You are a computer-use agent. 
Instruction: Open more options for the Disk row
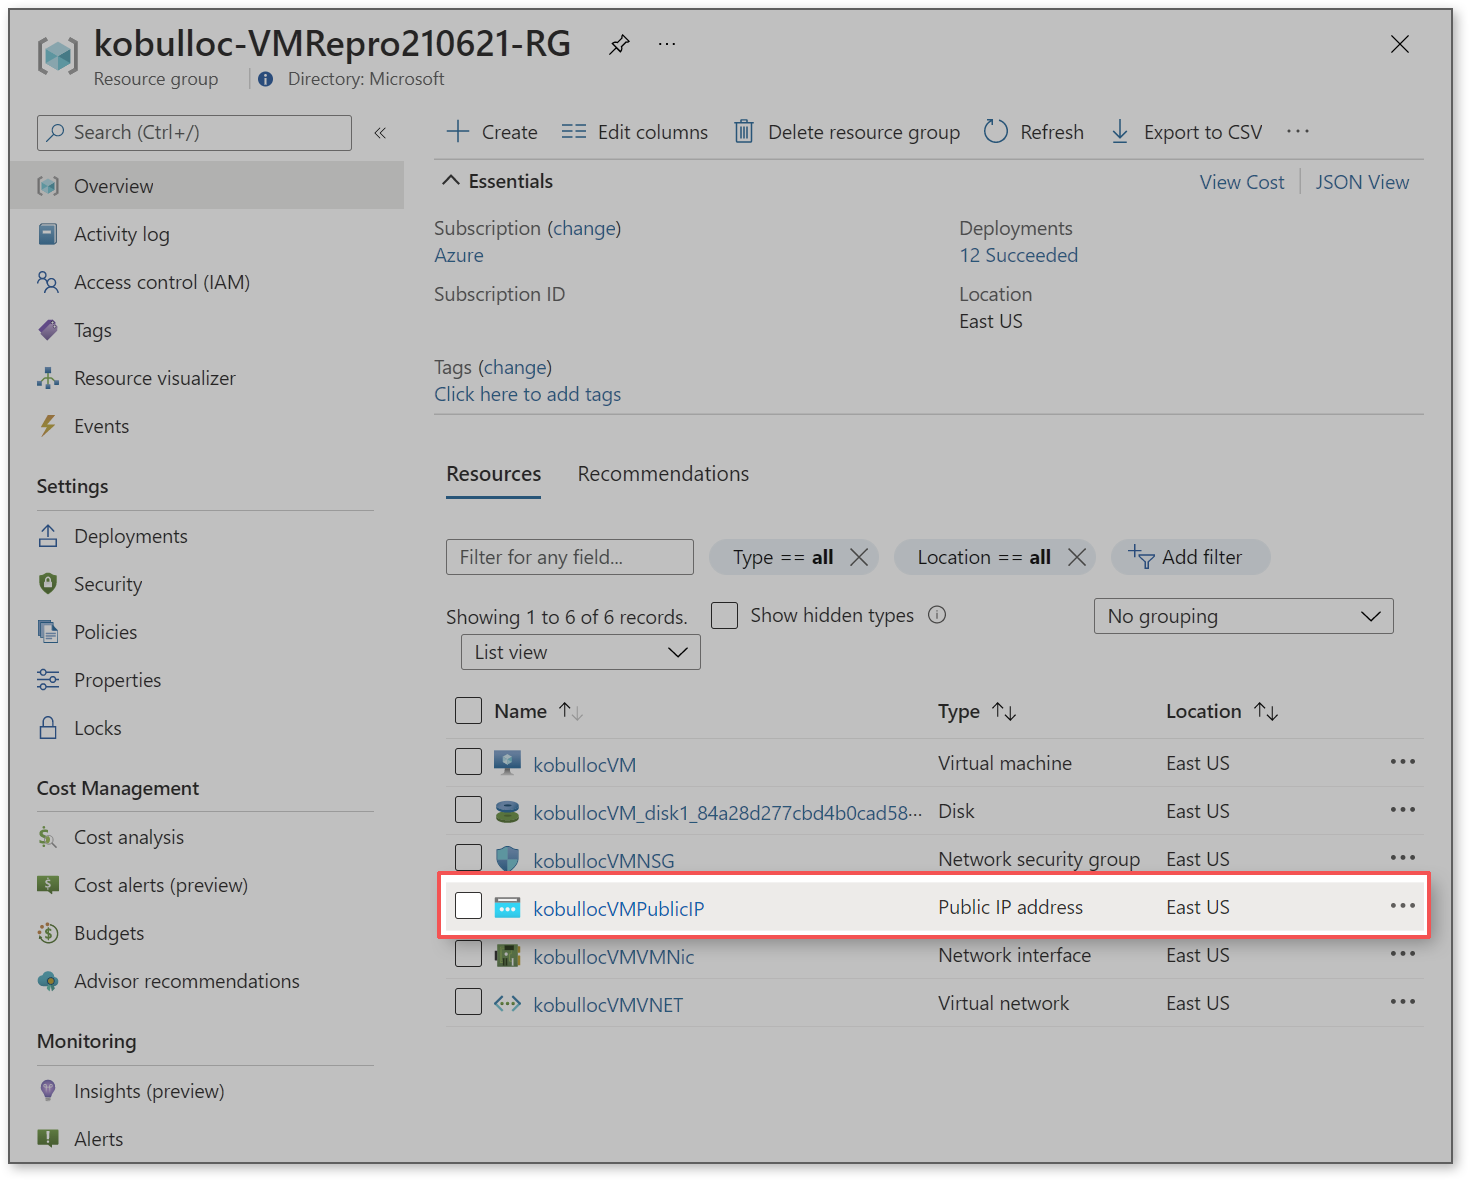[x=1403, y=810]
